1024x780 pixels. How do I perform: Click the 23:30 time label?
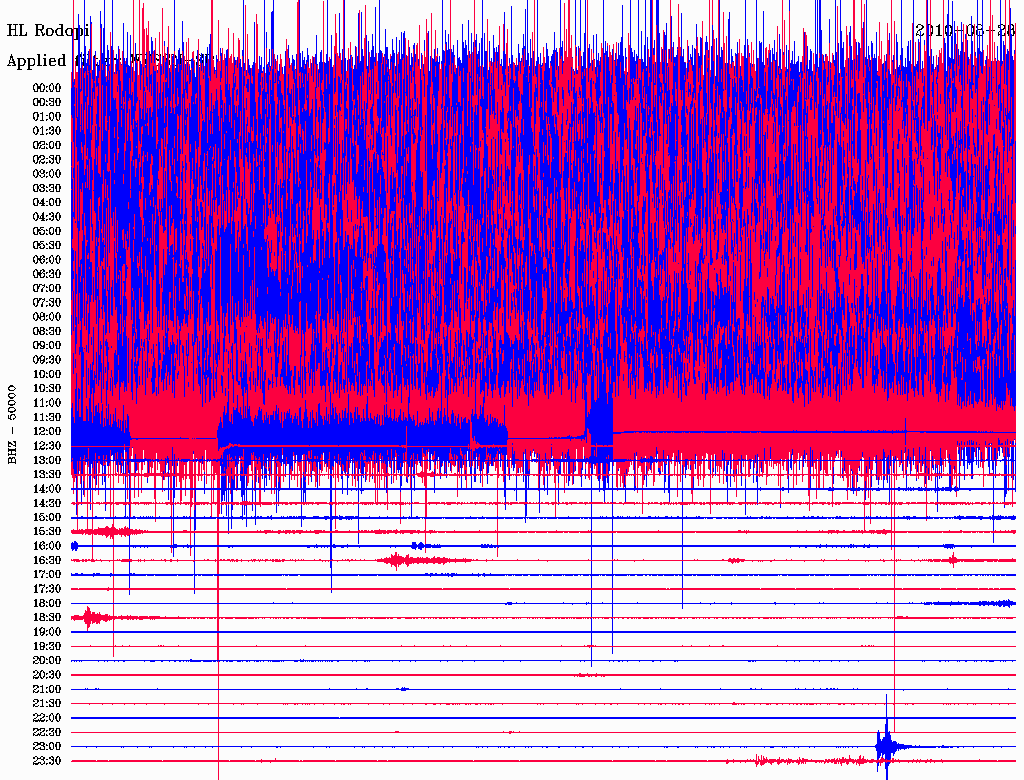[47, 761]
